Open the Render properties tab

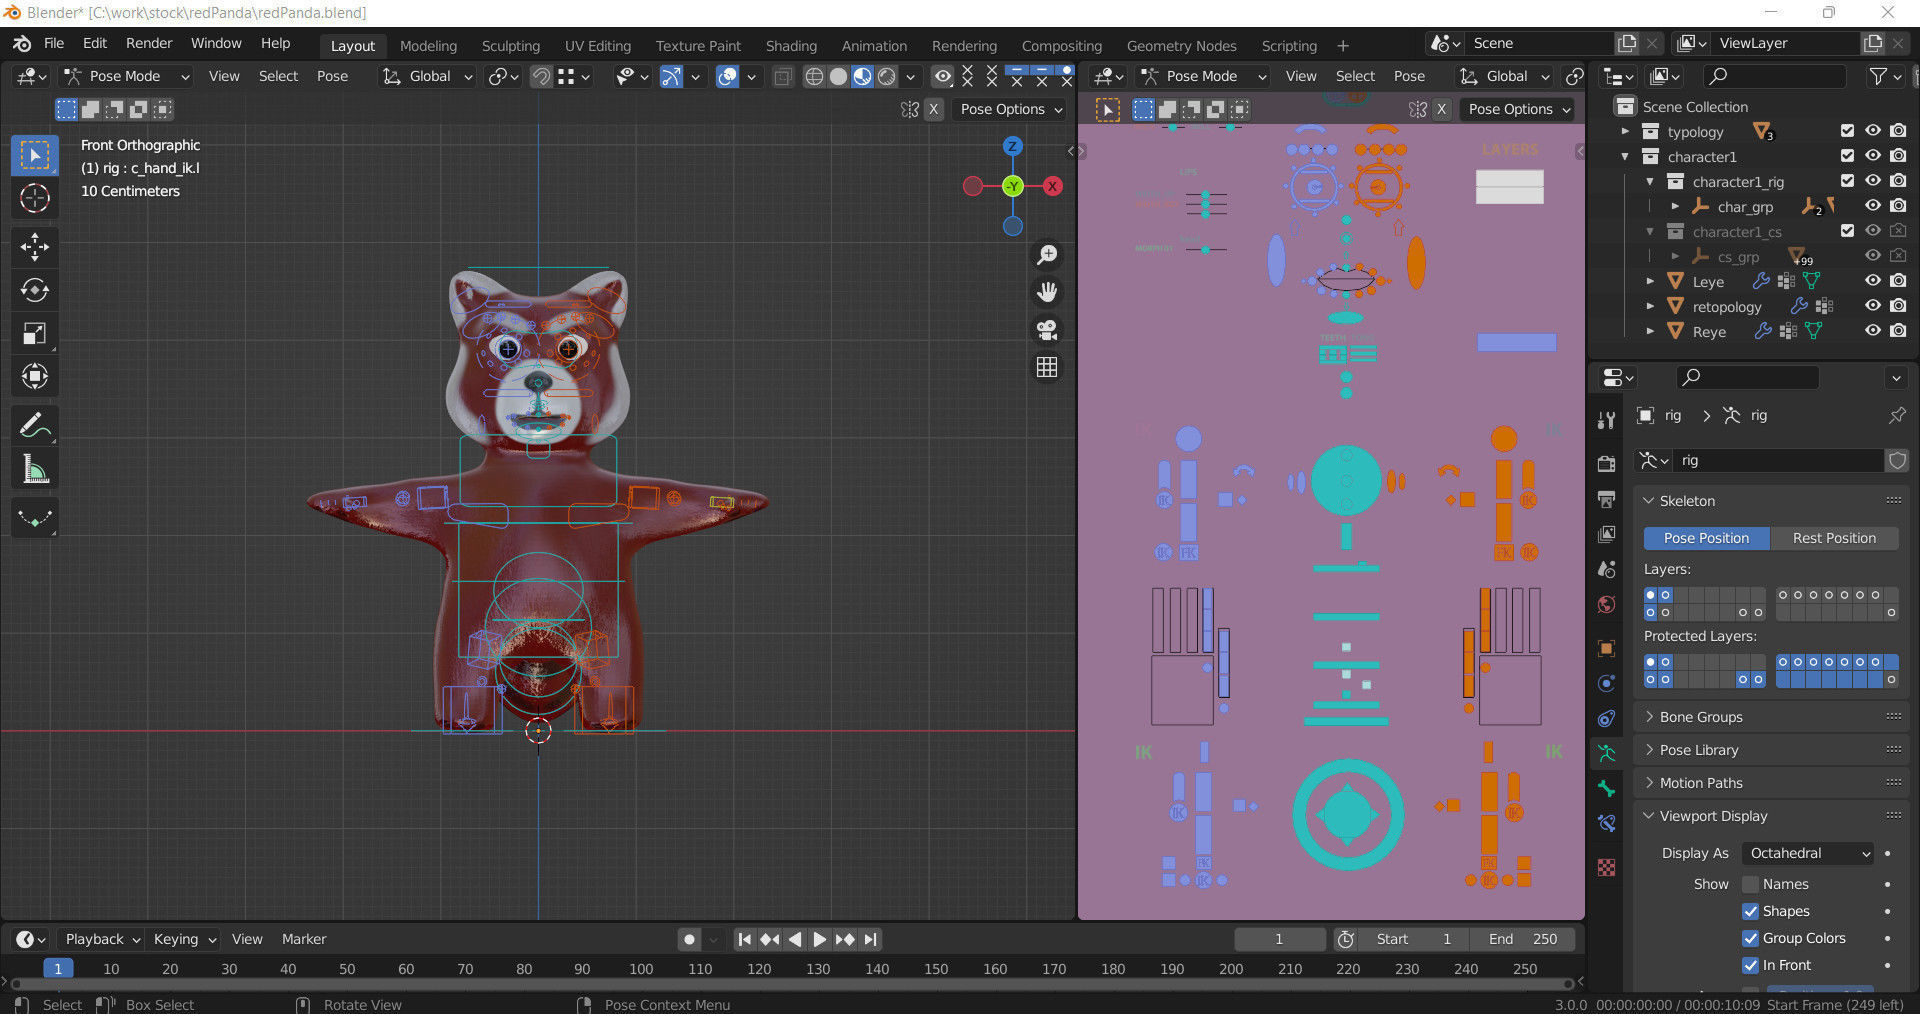pos(1607,463)
